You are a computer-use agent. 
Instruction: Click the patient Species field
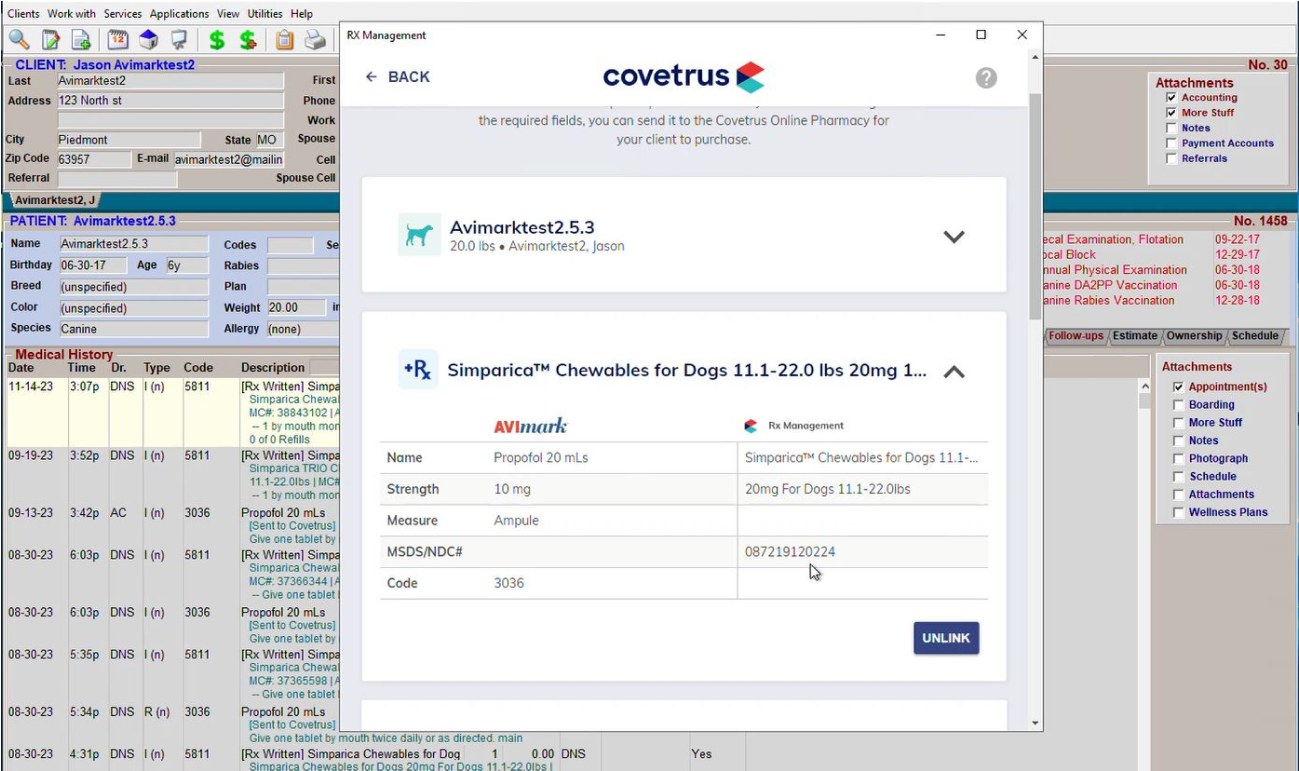[x=133, y=329]
